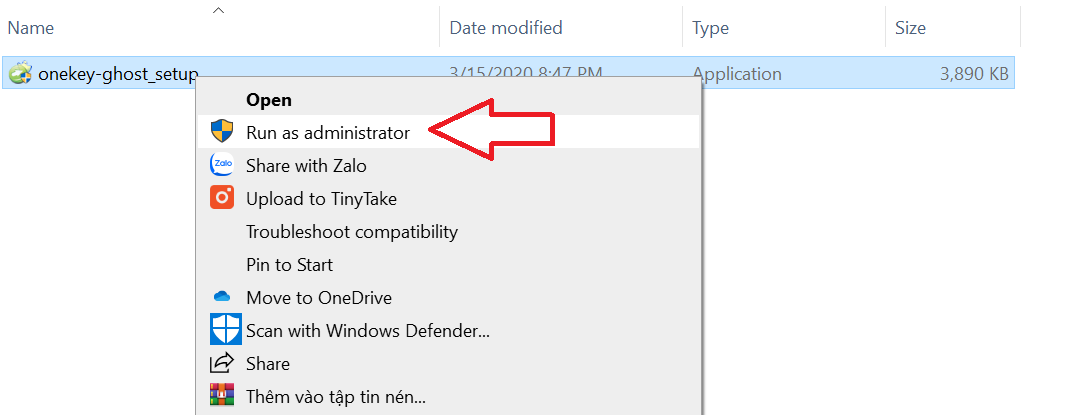Click the Share arrow icon
1085x415 pixels.
click(222, 363)
